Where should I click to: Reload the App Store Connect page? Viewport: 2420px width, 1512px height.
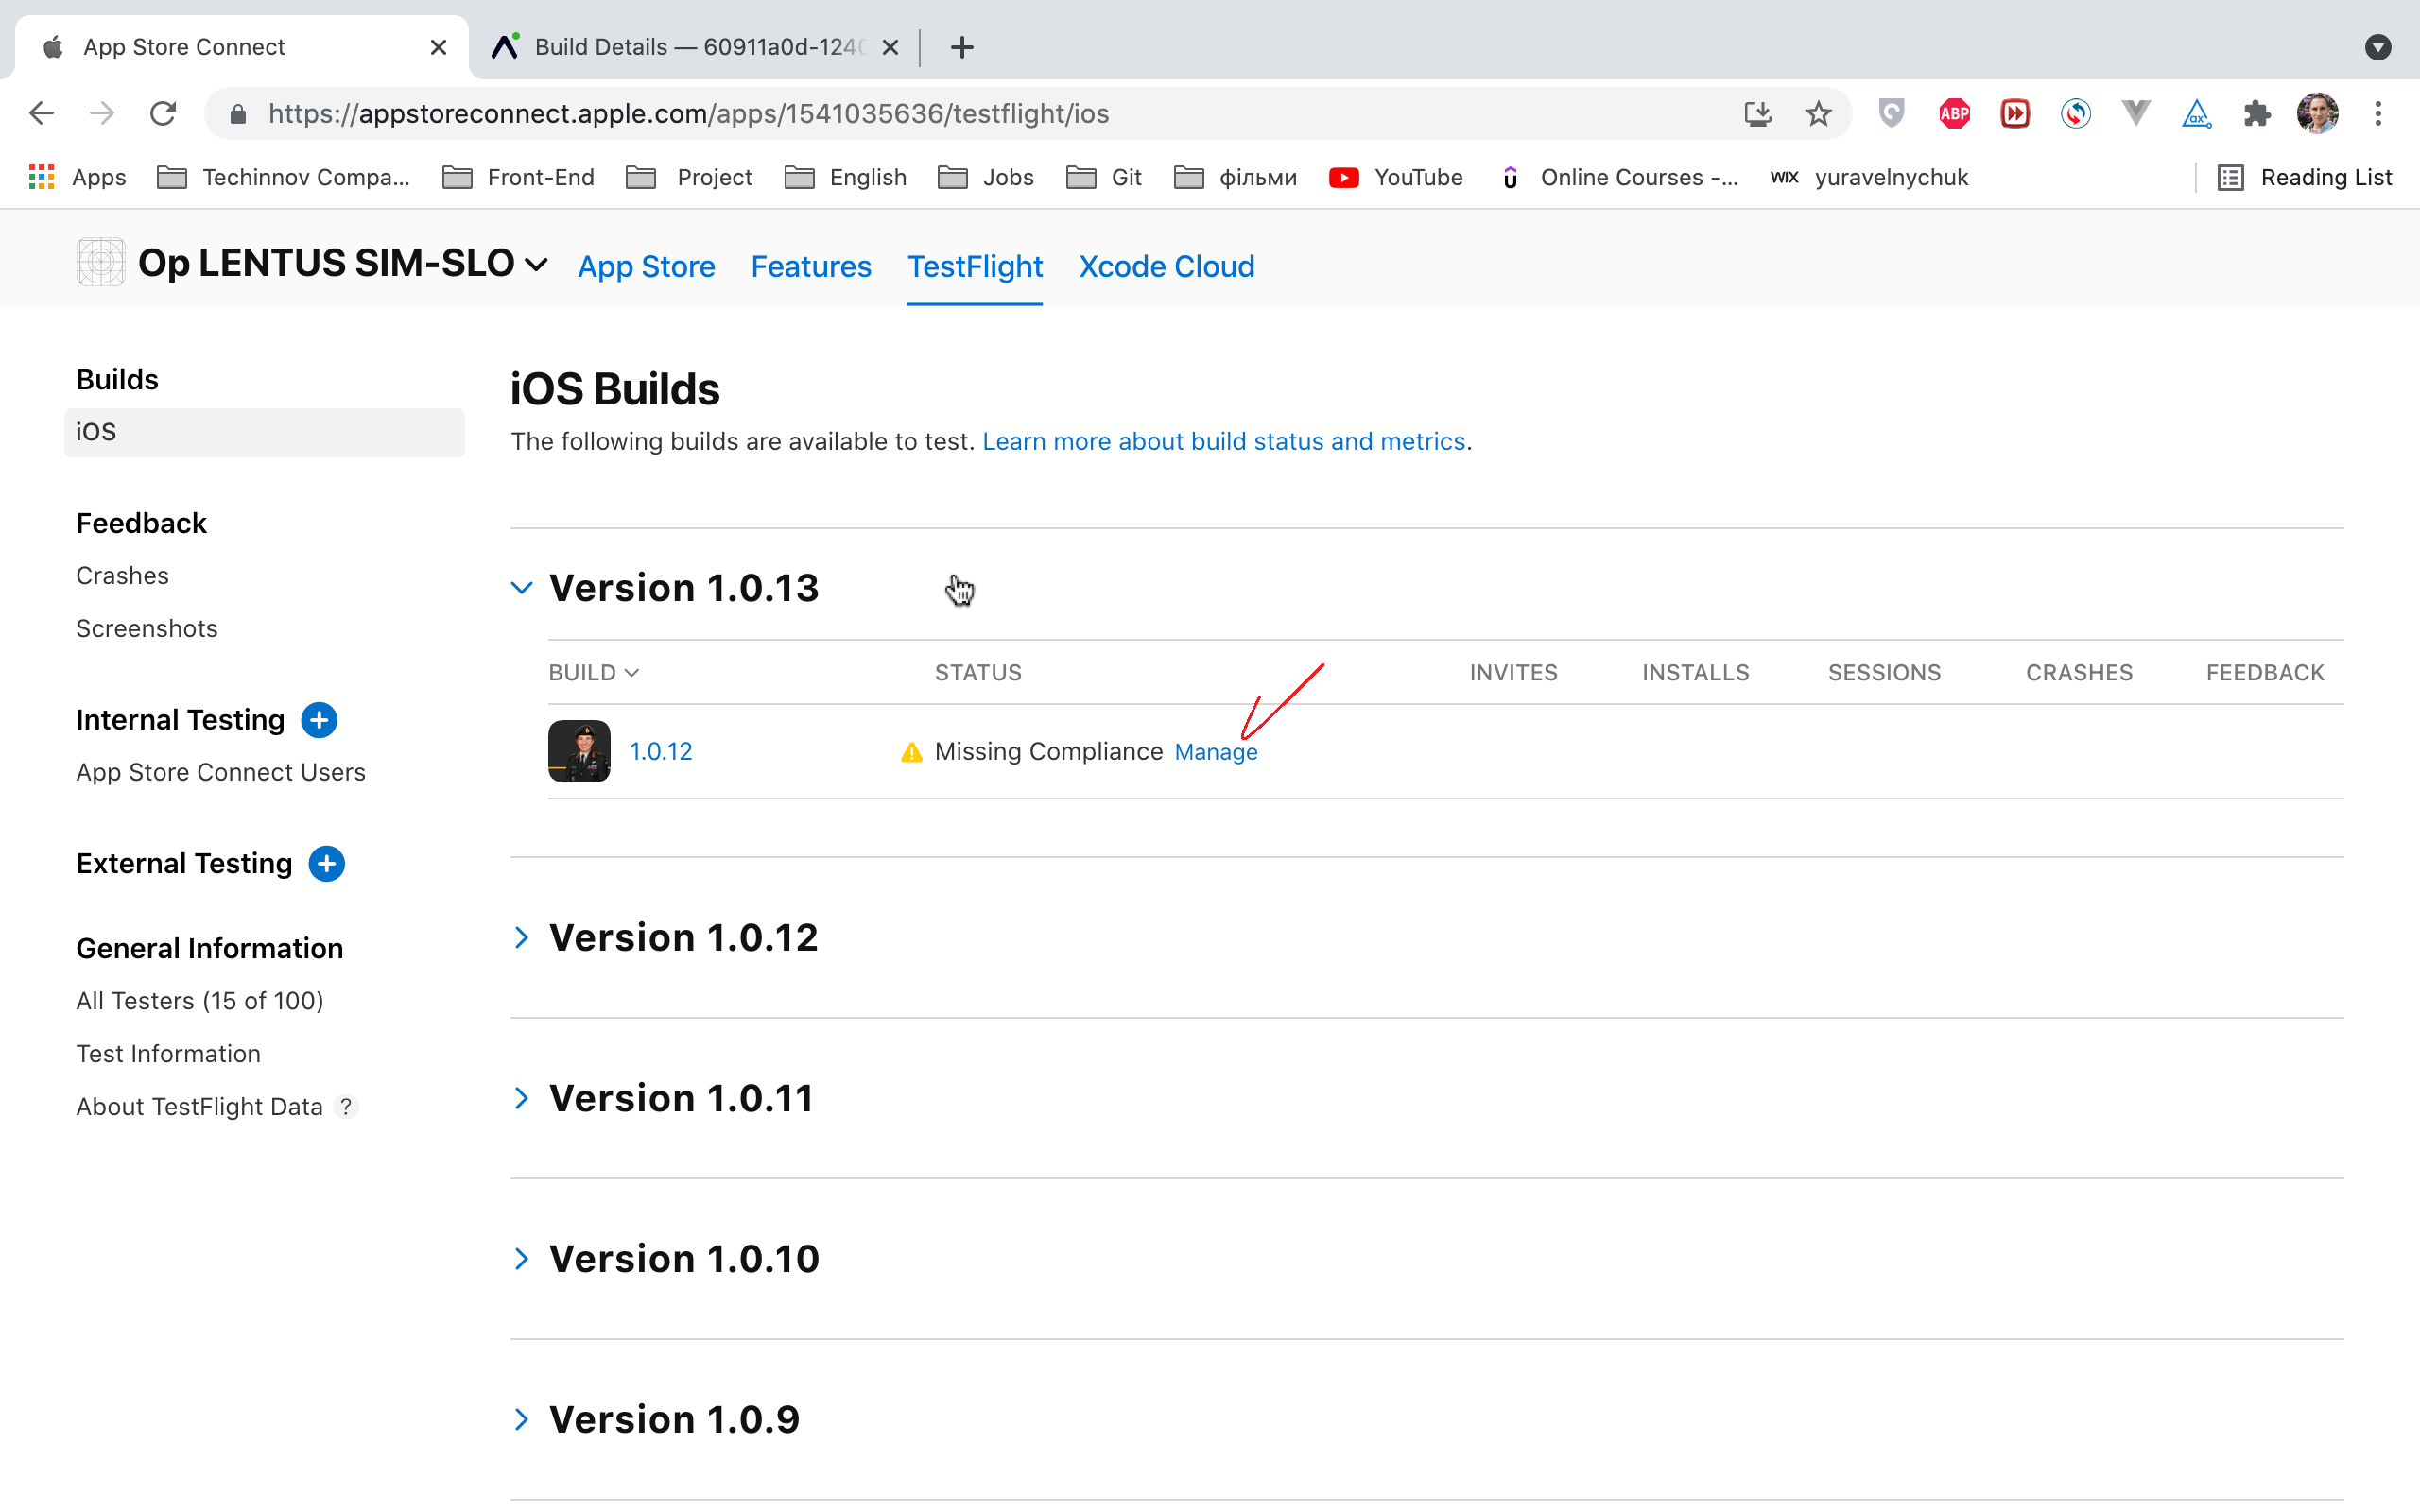point(163,113)
